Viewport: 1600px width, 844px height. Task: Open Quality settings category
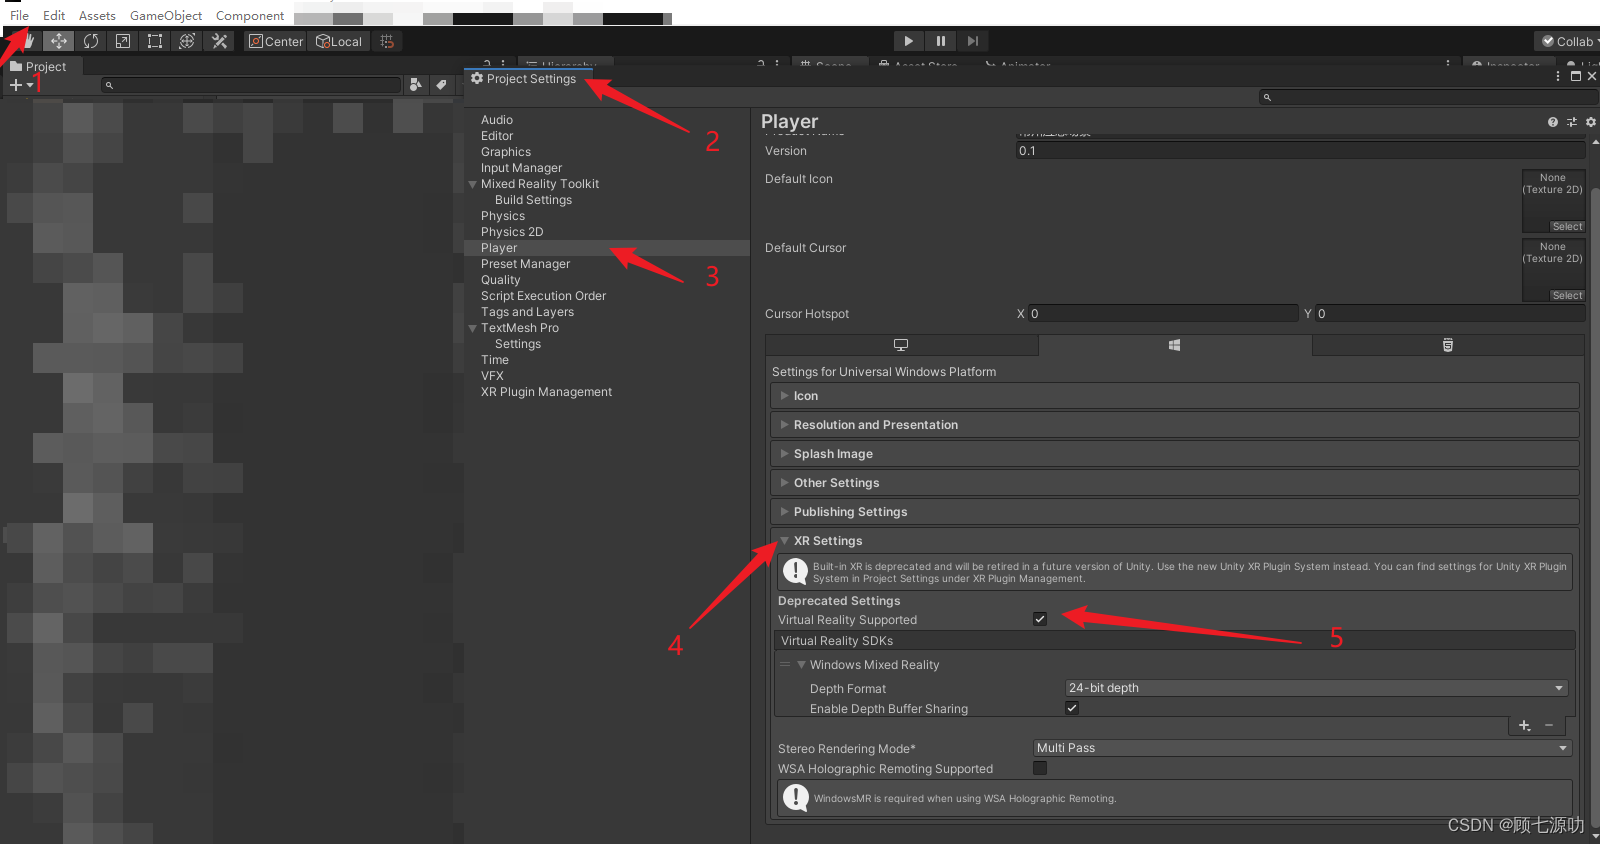(500, 280)
